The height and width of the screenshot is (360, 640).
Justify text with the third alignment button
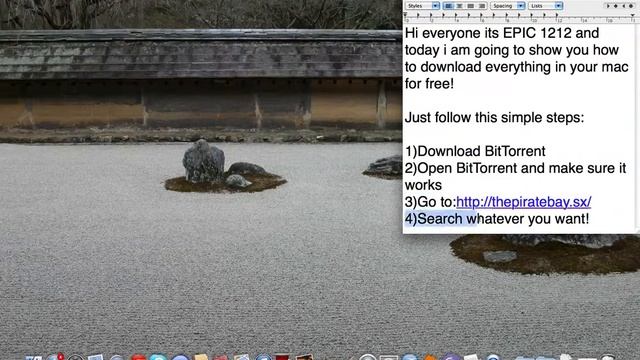tap(471, 6)
